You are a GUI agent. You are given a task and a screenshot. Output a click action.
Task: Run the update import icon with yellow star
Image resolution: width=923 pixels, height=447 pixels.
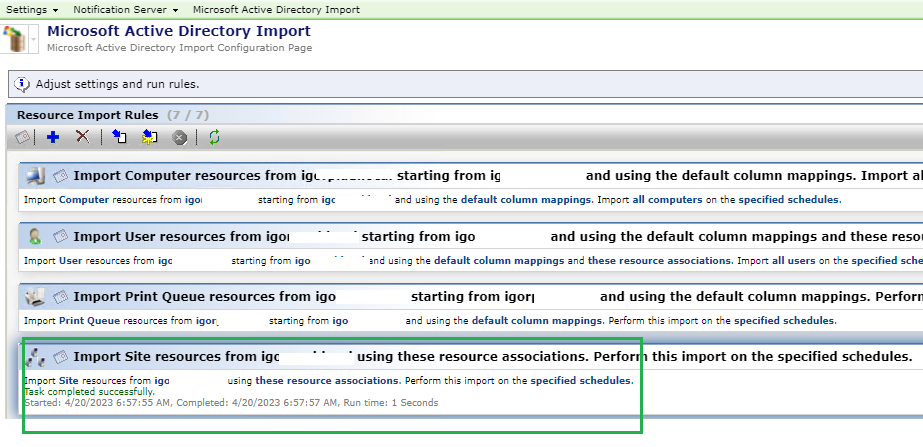(150, 137)
